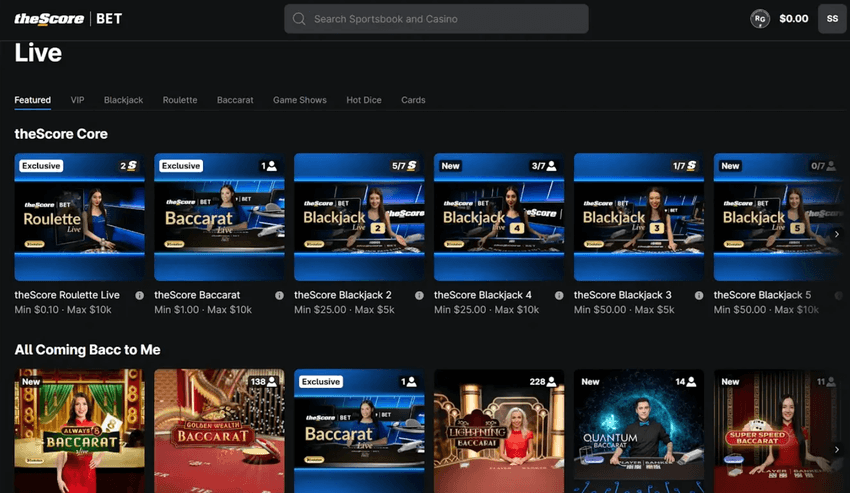This screenshot has width=850, height=493.
Task: Show more theScore Core games with the arrow
Action: pyautogui.click(x=836, y=234)
